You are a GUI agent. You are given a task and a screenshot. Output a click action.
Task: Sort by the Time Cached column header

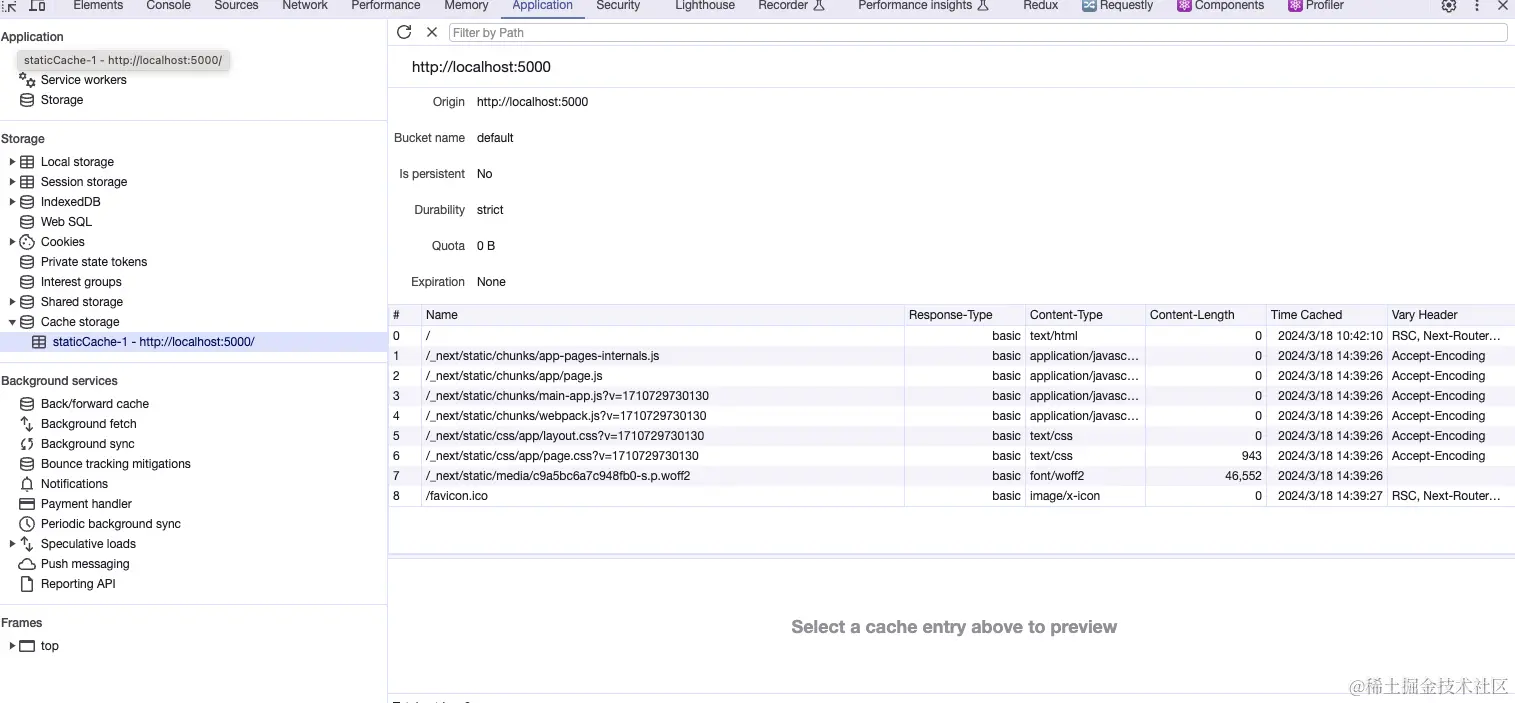(x=1326, y=315)
